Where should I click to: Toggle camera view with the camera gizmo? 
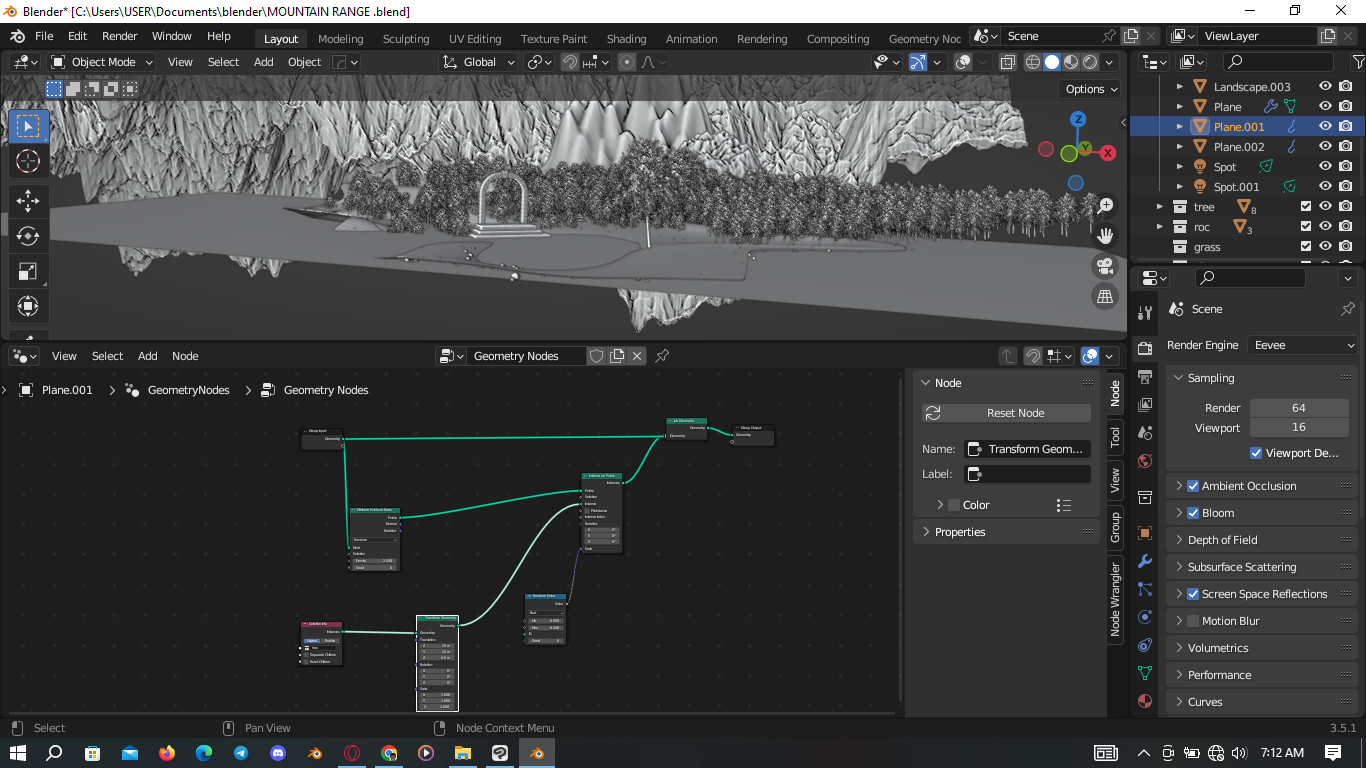pyautogui.click(x=1105, y=266)
